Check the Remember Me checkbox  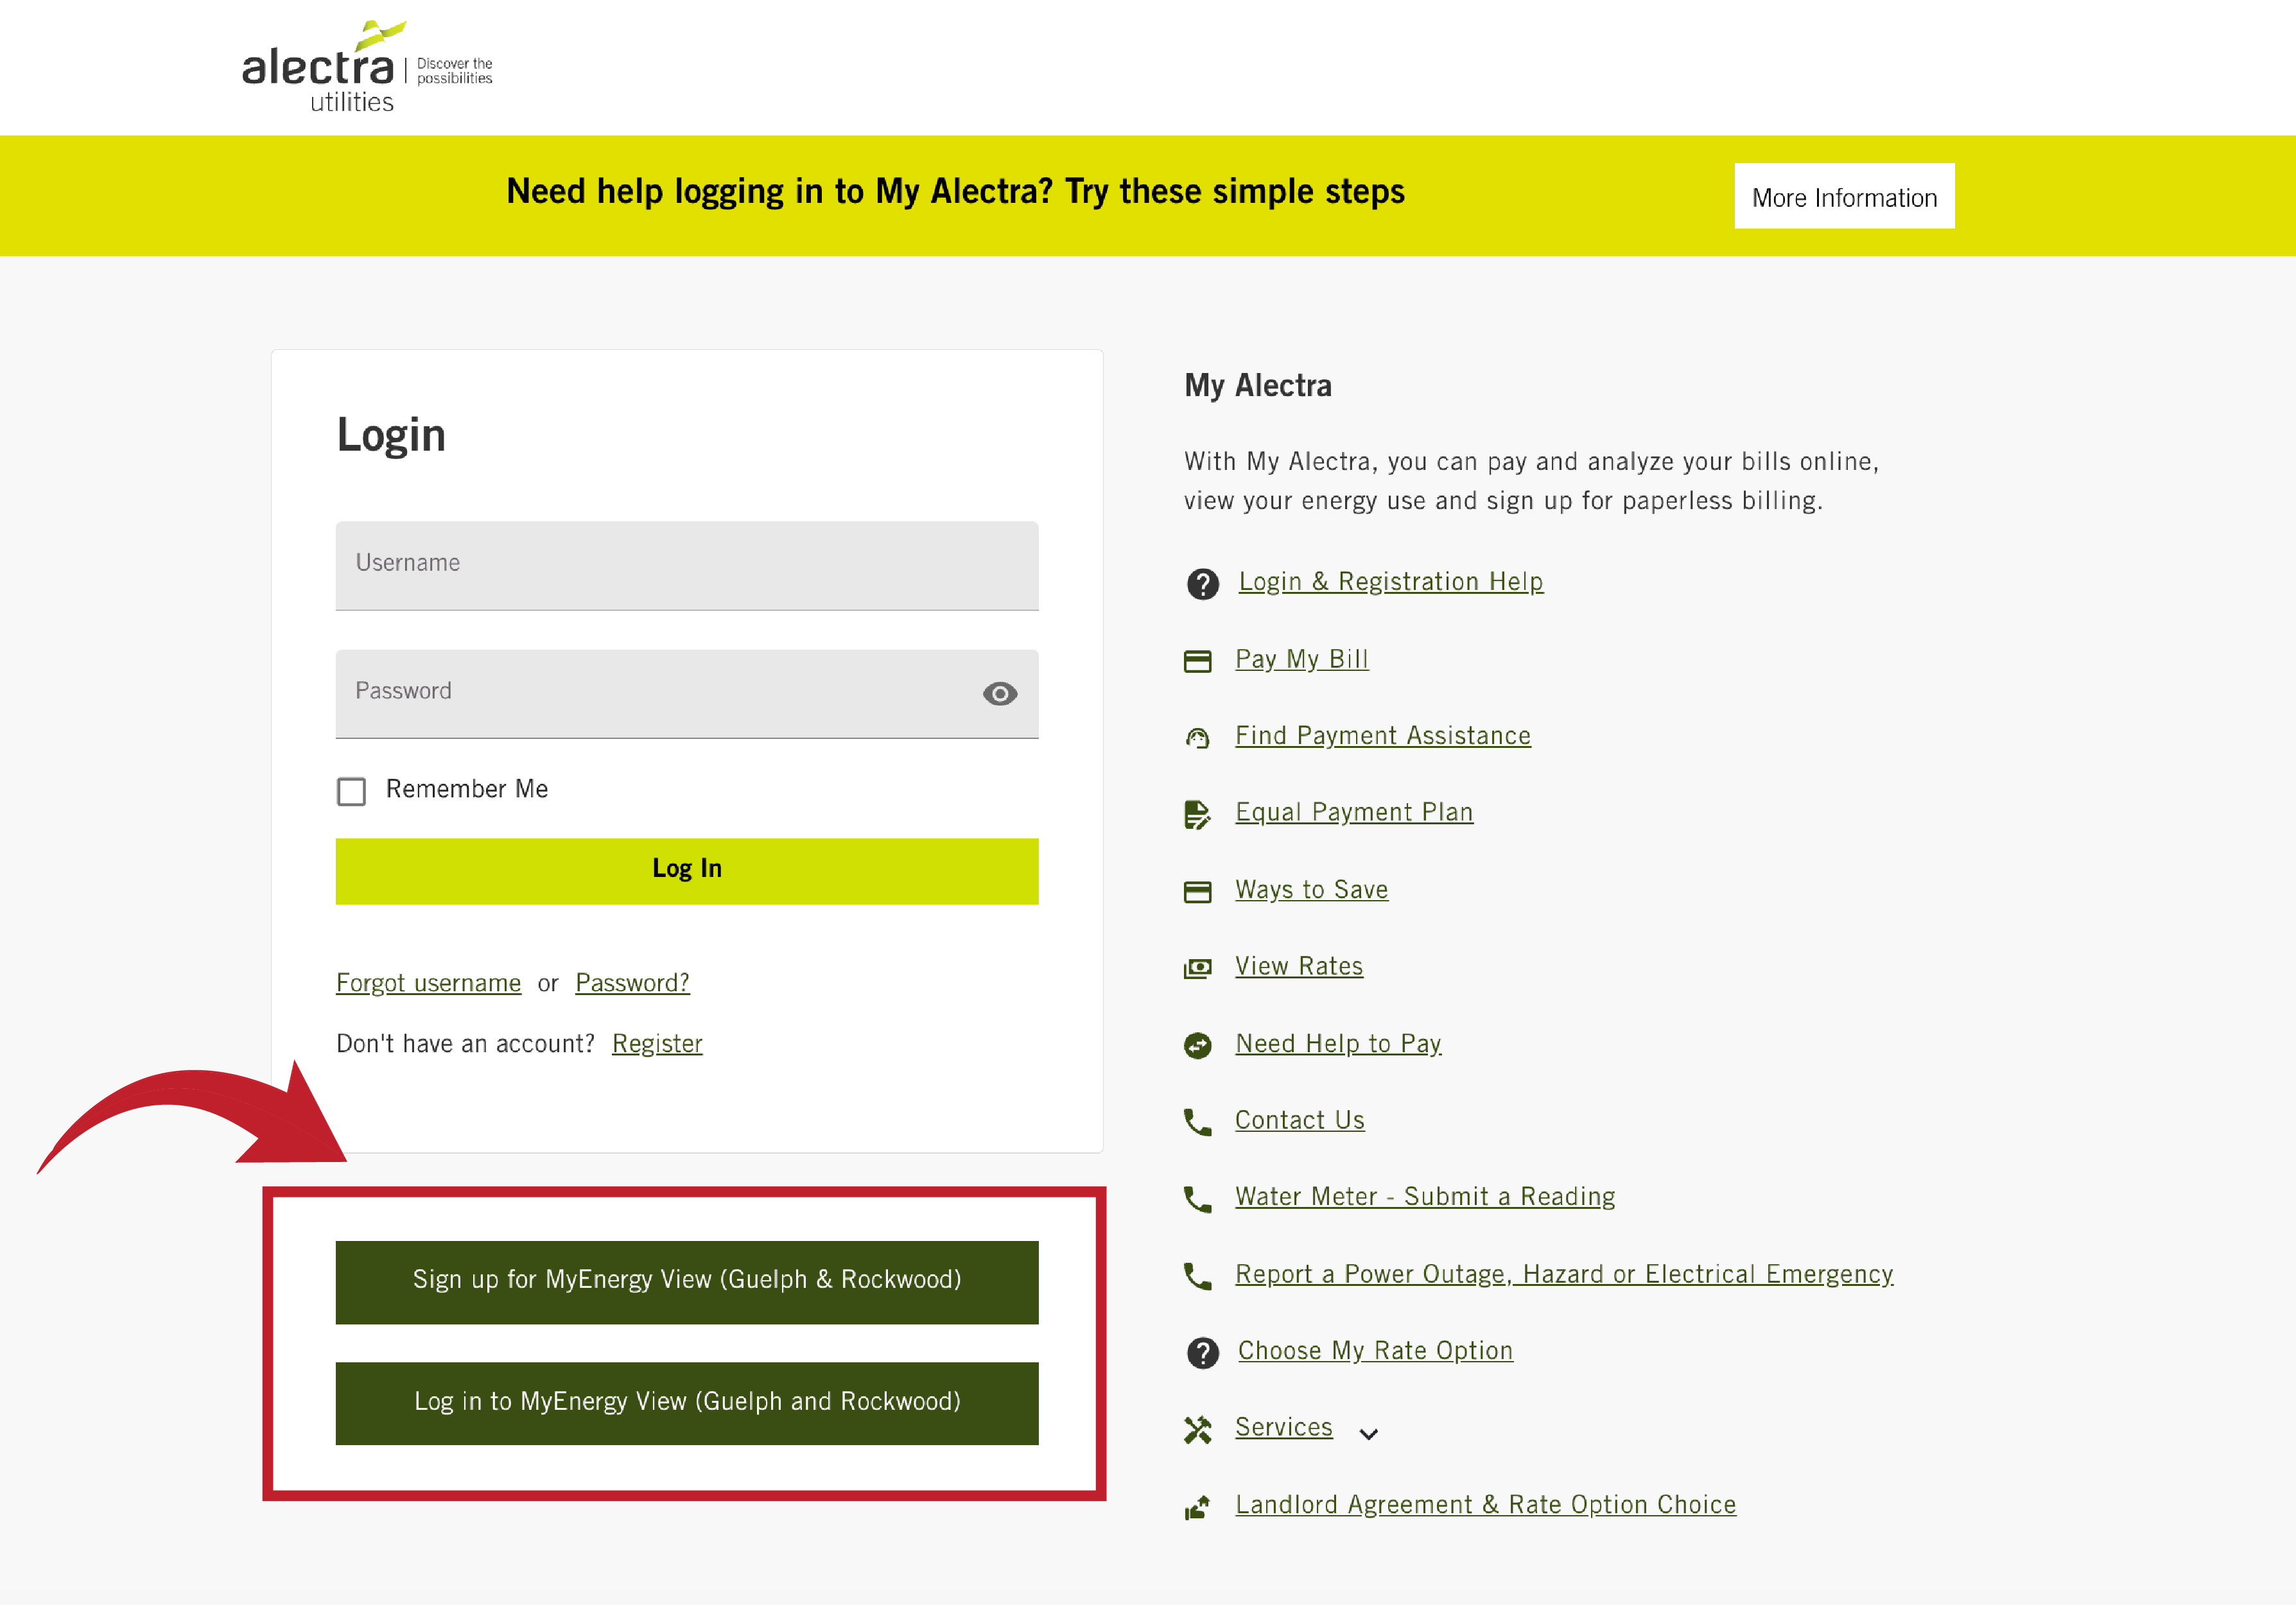tap(351, 791)
